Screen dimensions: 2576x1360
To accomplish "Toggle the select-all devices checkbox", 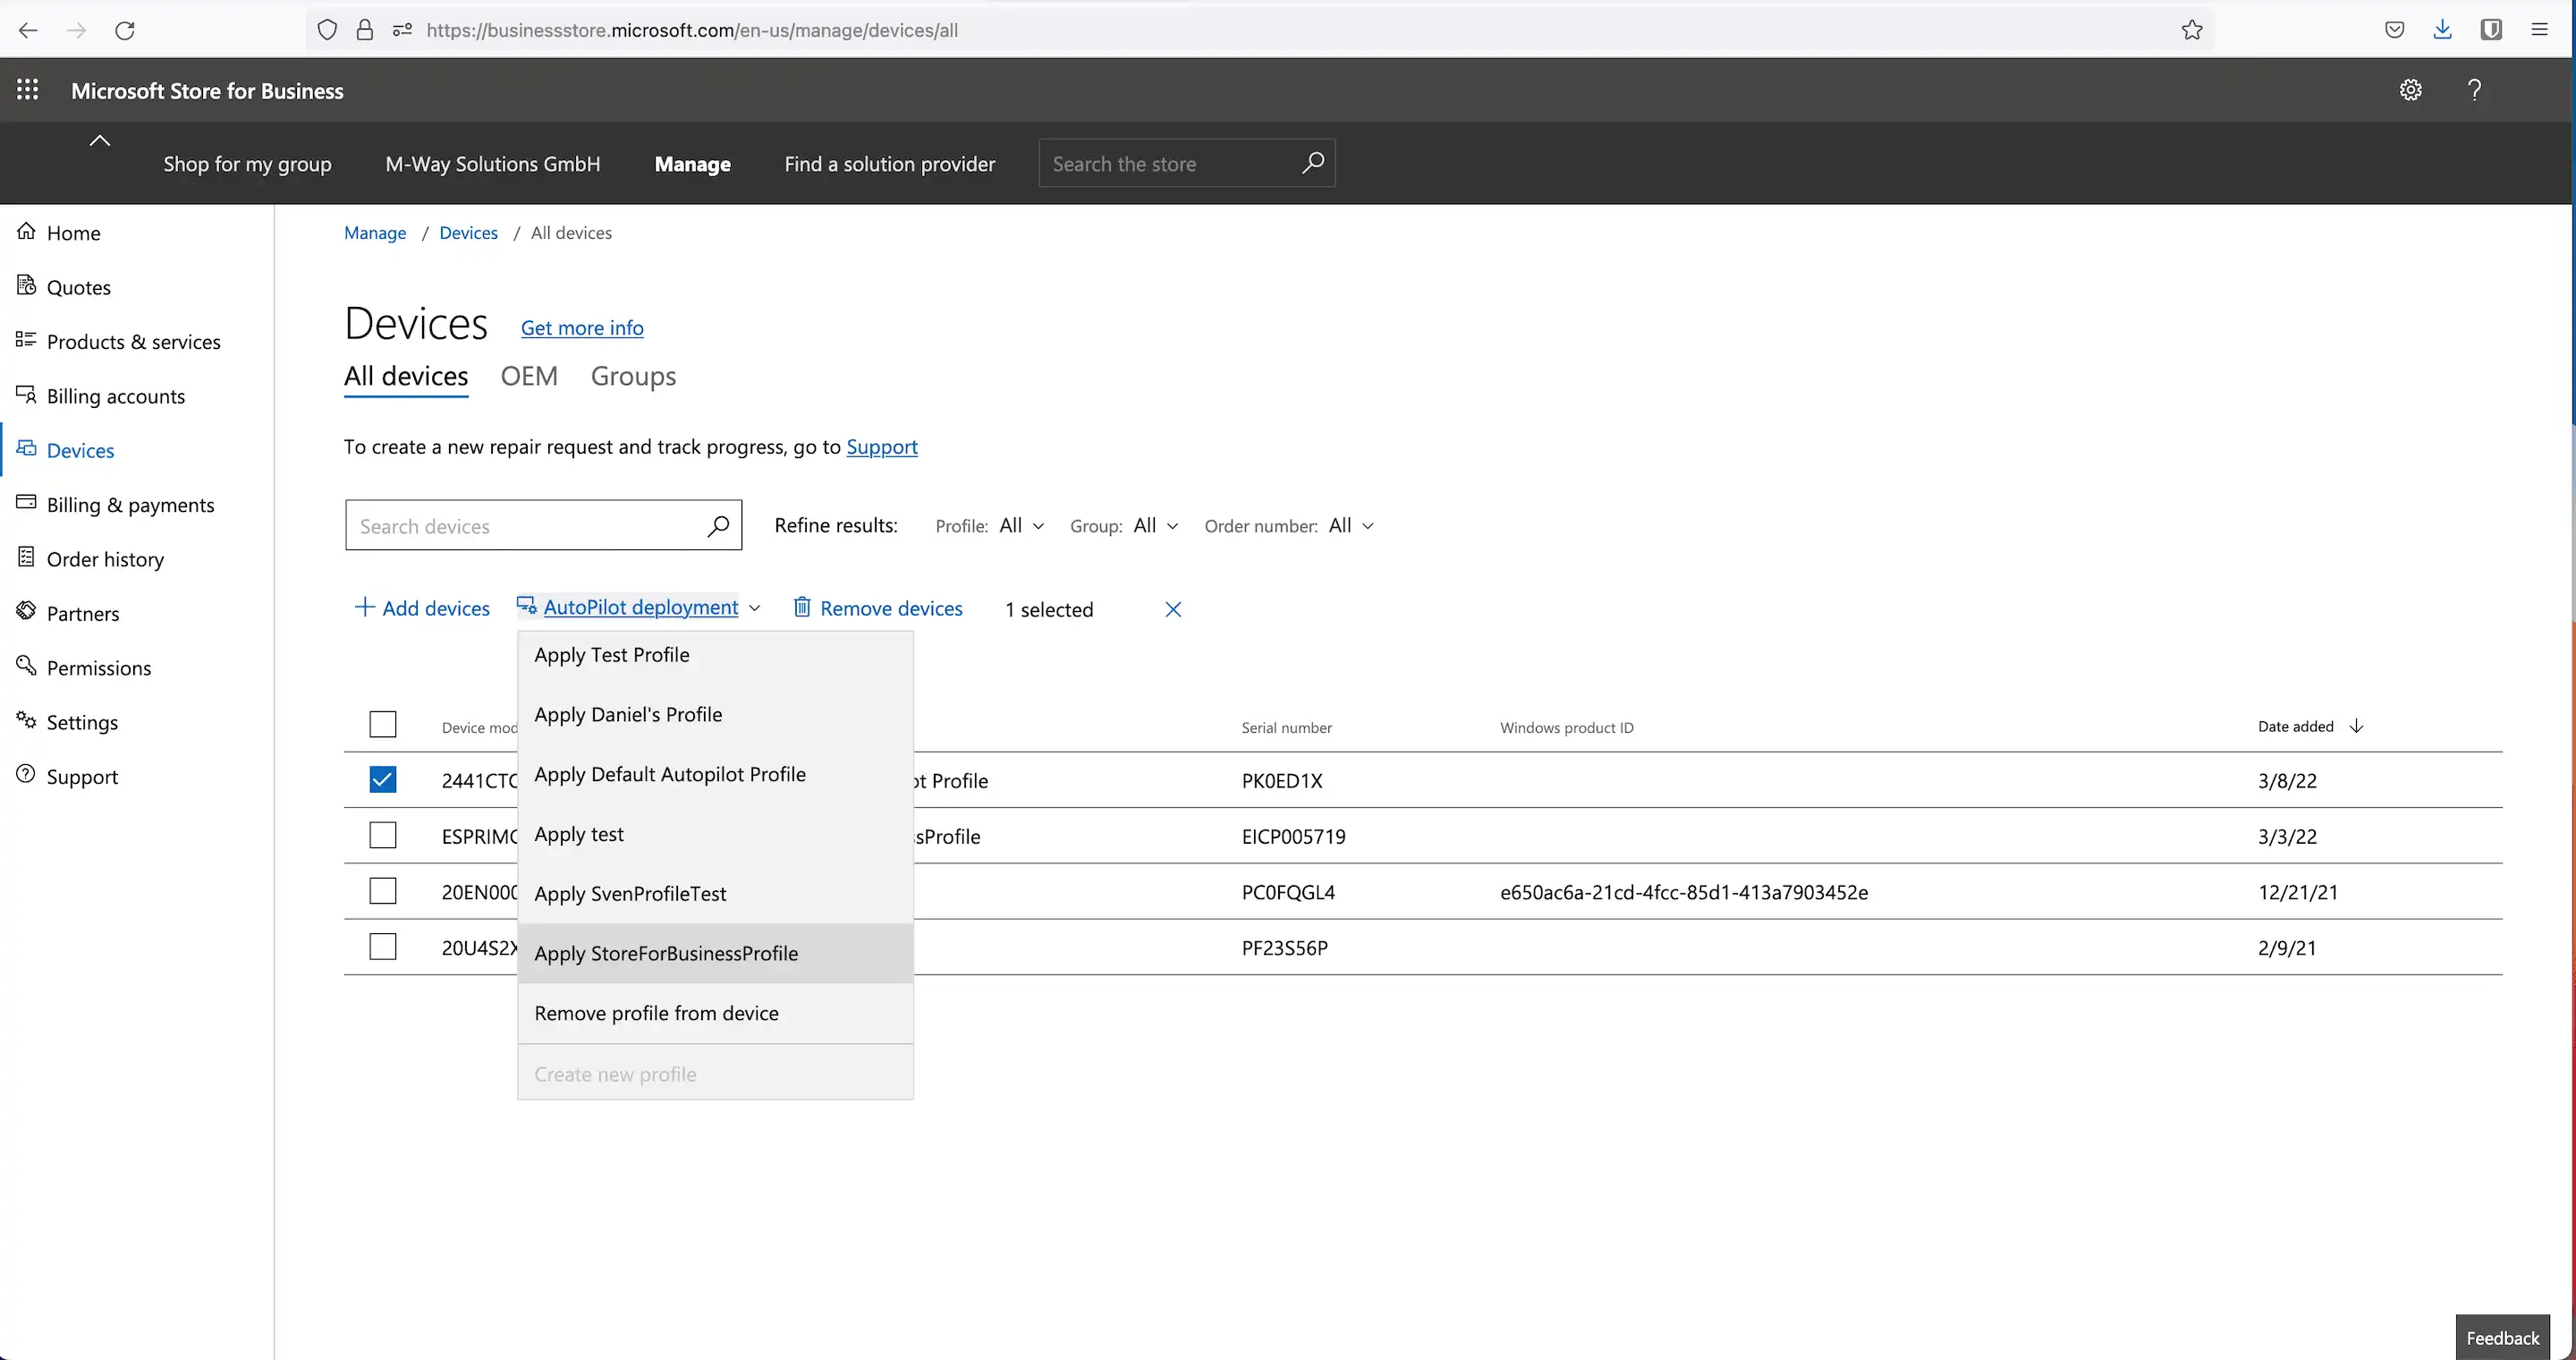I will 383,724.
